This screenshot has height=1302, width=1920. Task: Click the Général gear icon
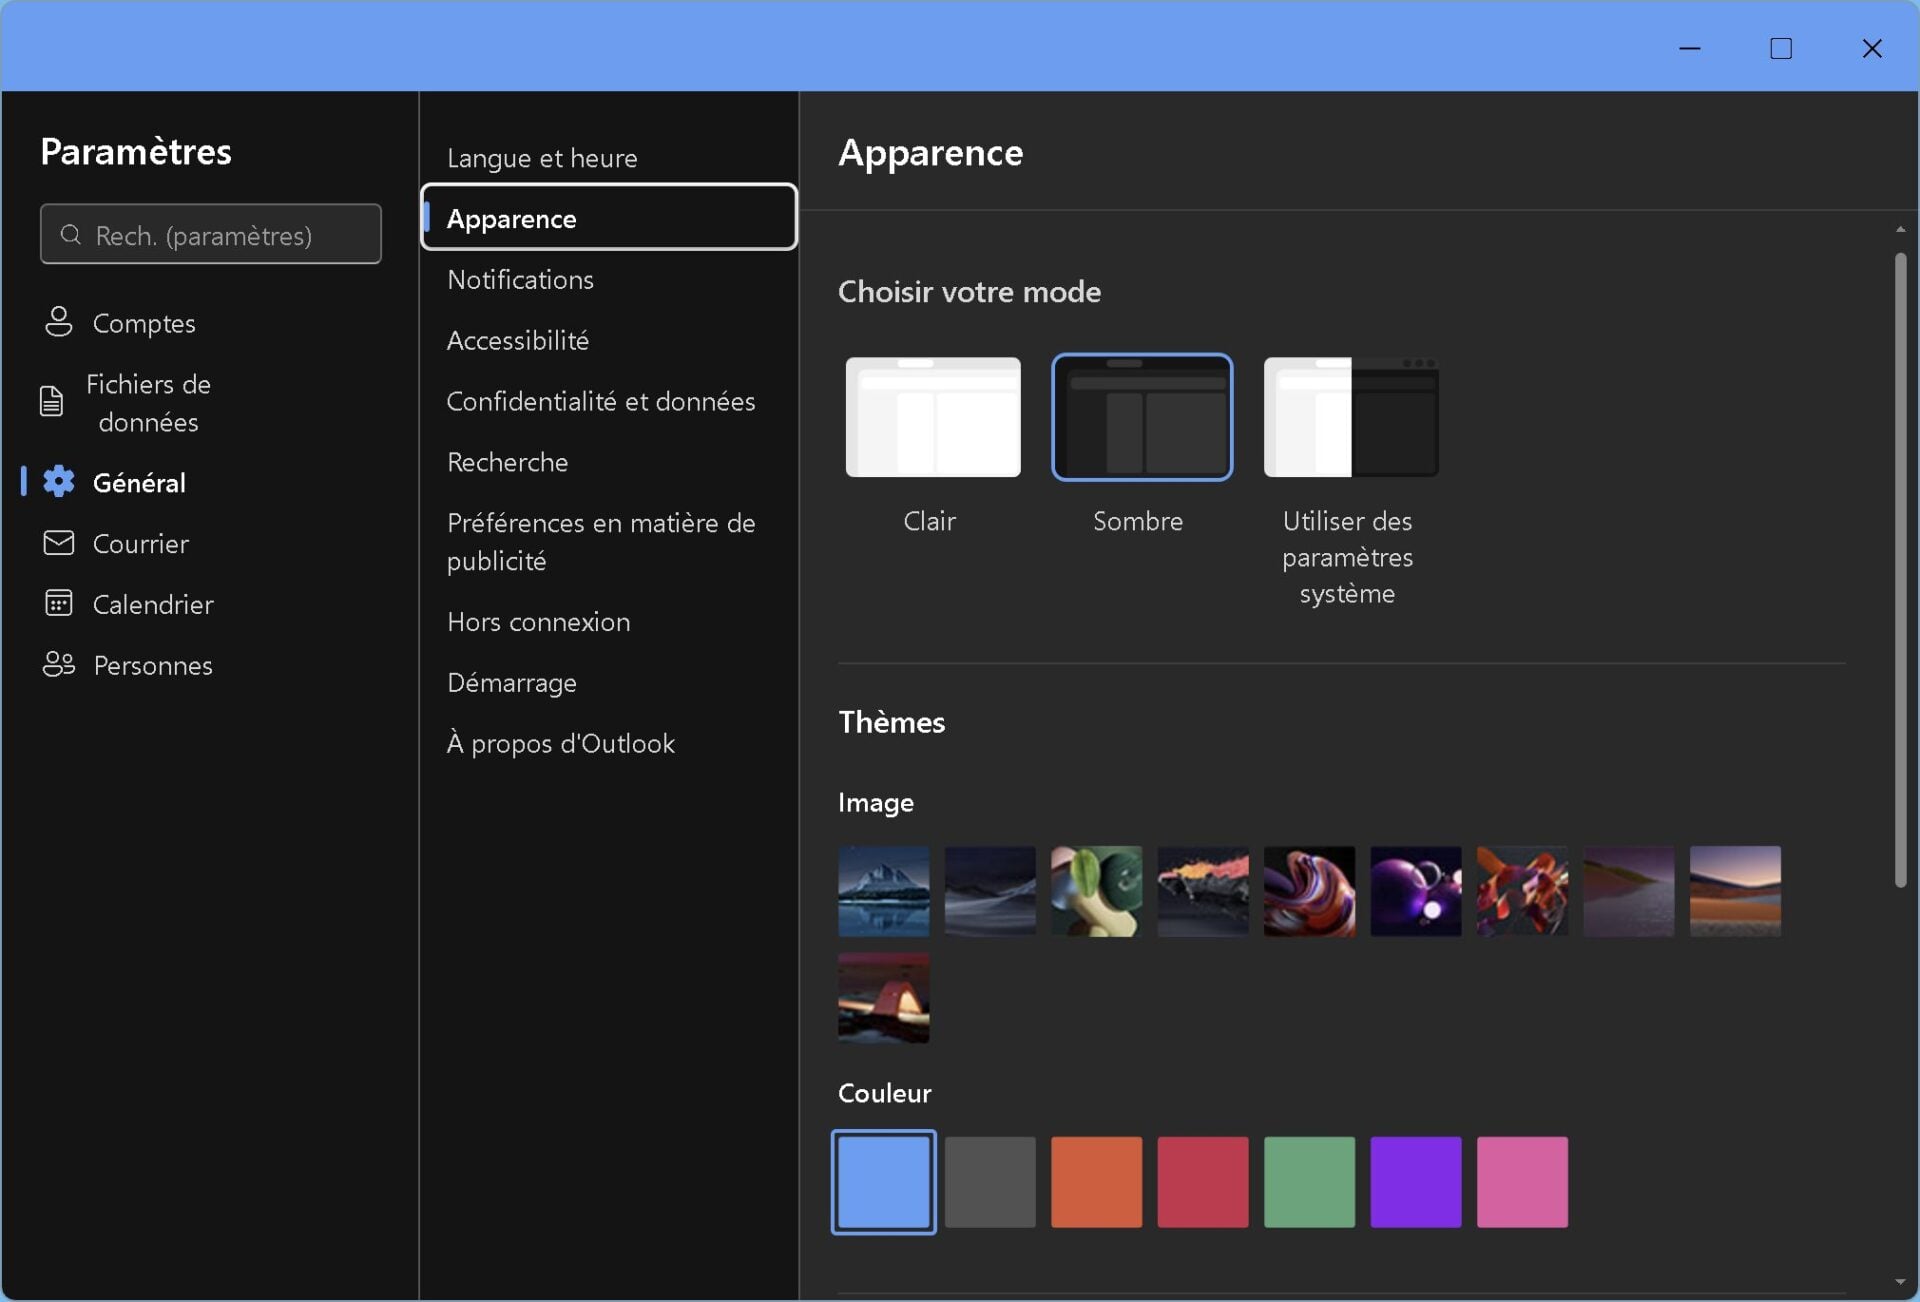(59, 482)
